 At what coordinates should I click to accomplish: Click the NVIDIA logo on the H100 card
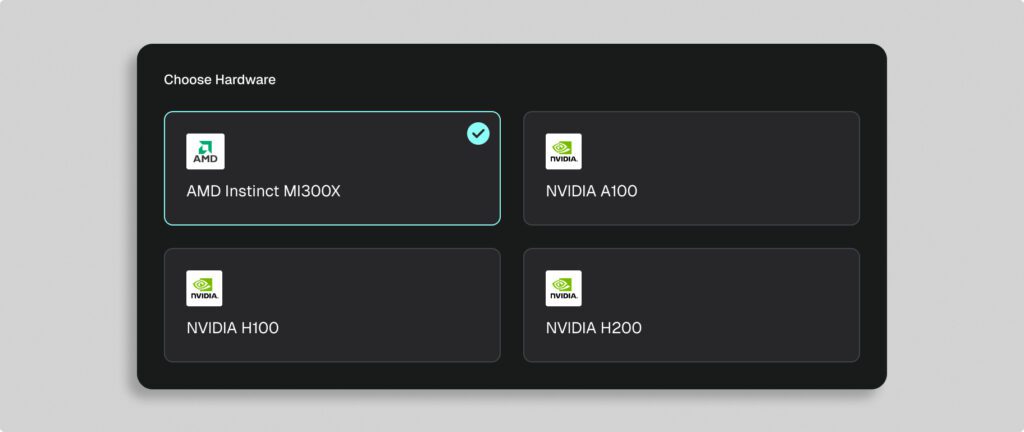point(204,288)
